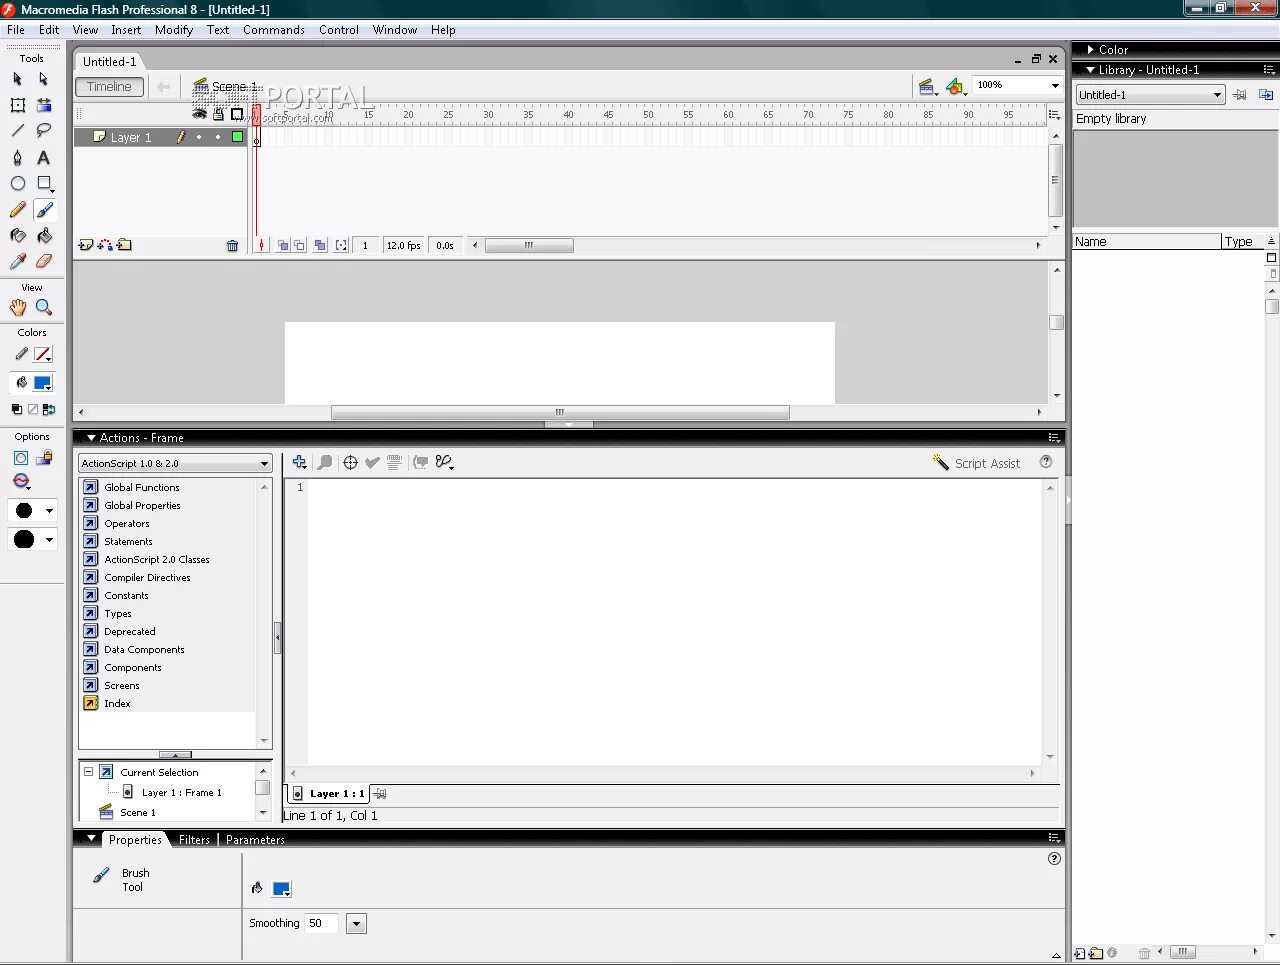This screenshot has width=1280, height=965.
Task: Select the Hand tool
Action: [17, 308]
